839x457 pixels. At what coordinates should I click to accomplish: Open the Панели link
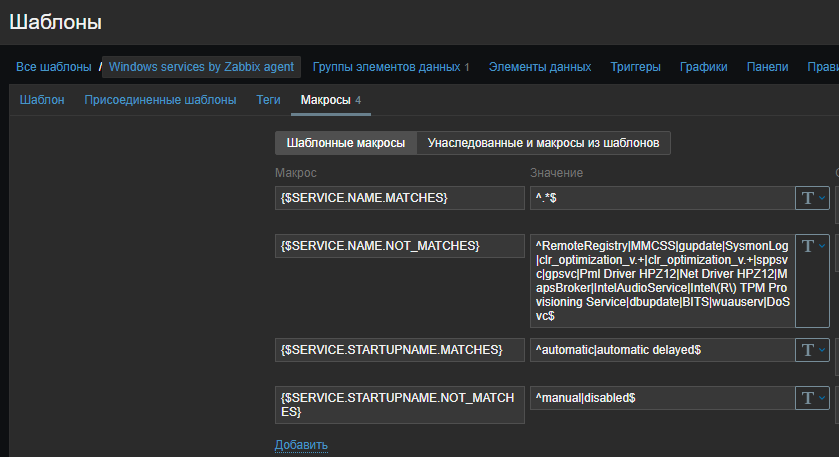point(767,67)
